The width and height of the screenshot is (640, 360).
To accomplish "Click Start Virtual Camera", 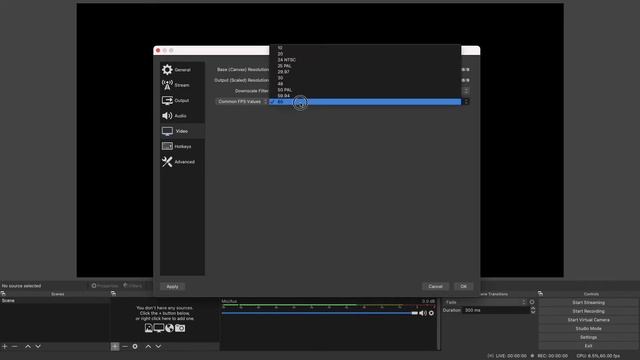I will click(588, 320).
